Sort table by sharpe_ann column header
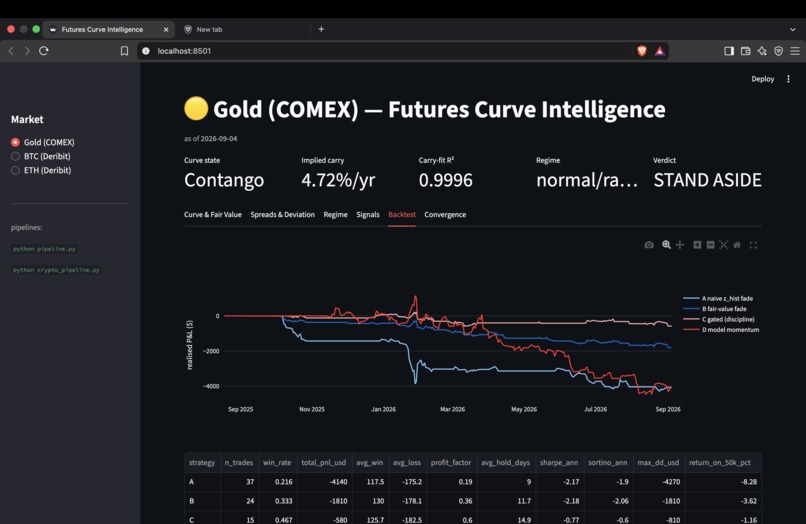The width and height of the screenshot is (806, 524). (x=559, y=462)
